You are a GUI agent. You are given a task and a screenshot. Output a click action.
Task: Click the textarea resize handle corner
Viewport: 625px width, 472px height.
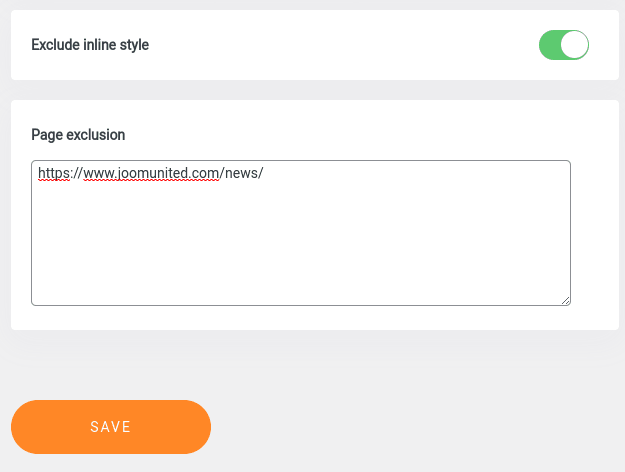tap(565, 300)
